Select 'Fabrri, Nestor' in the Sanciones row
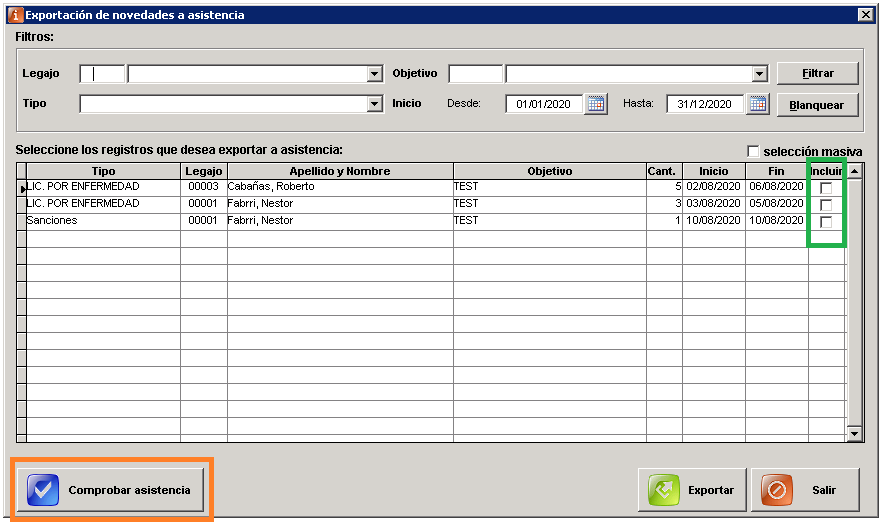Screen dimensions: 885x526 coord(340,221)
